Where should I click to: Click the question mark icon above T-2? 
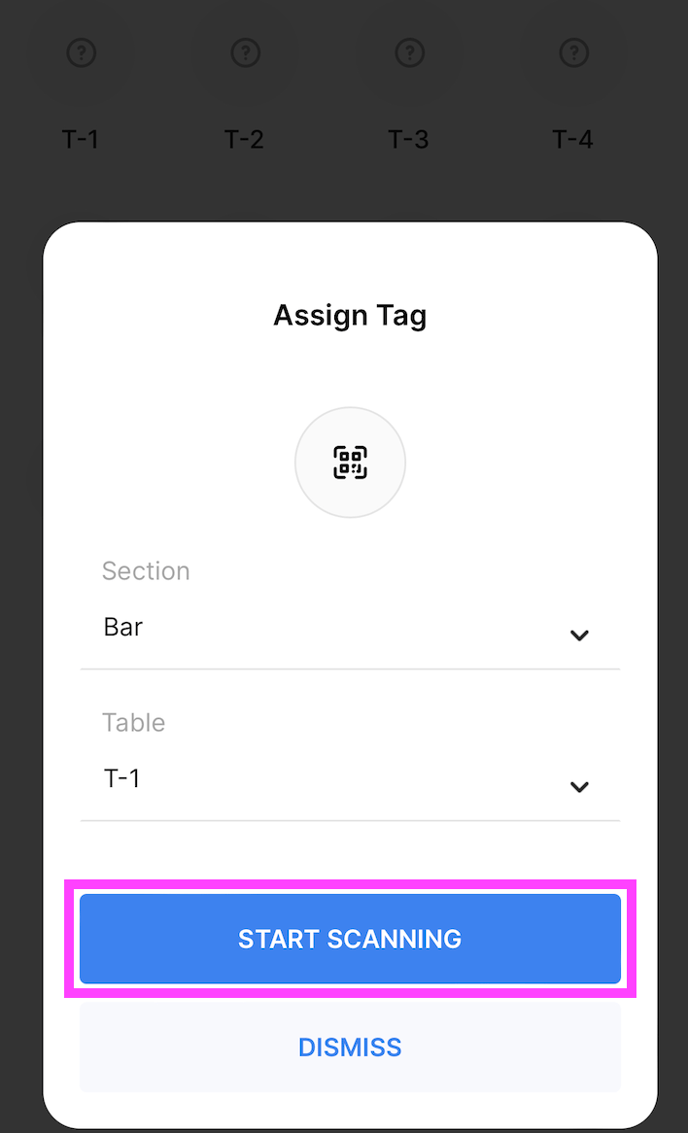point(245,52)
